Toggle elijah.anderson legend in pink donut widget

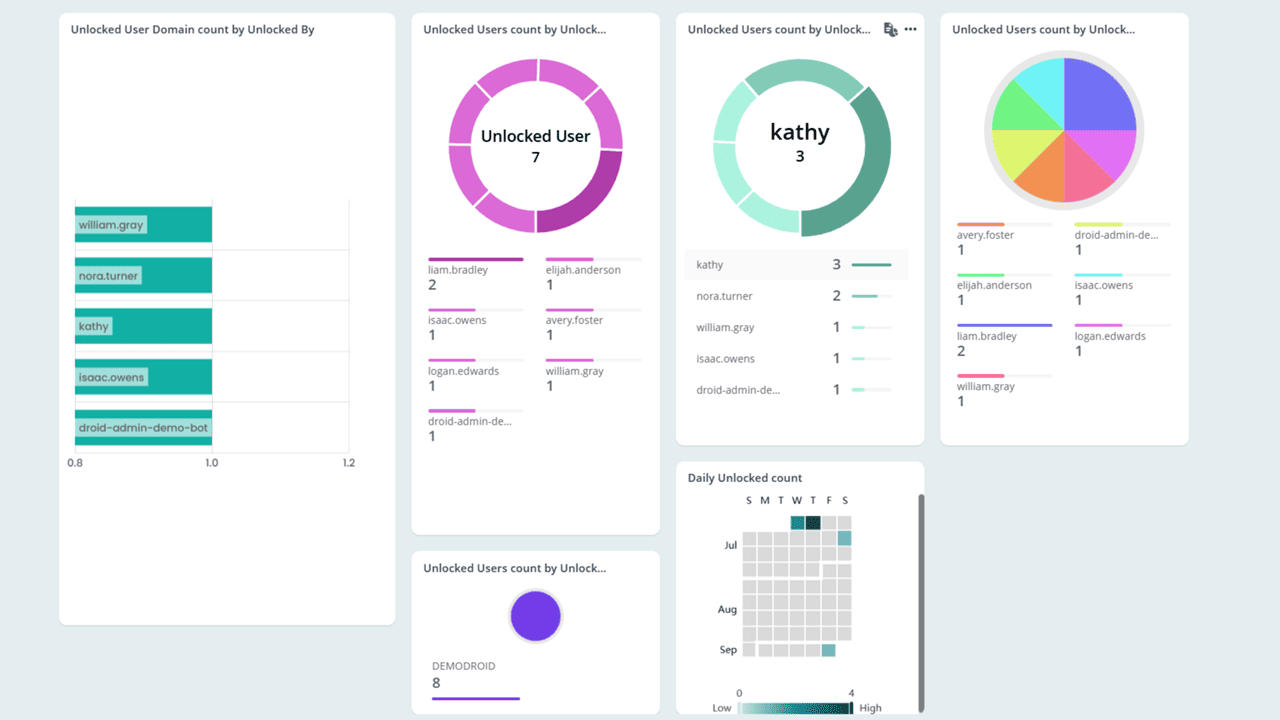click(583, 270)
